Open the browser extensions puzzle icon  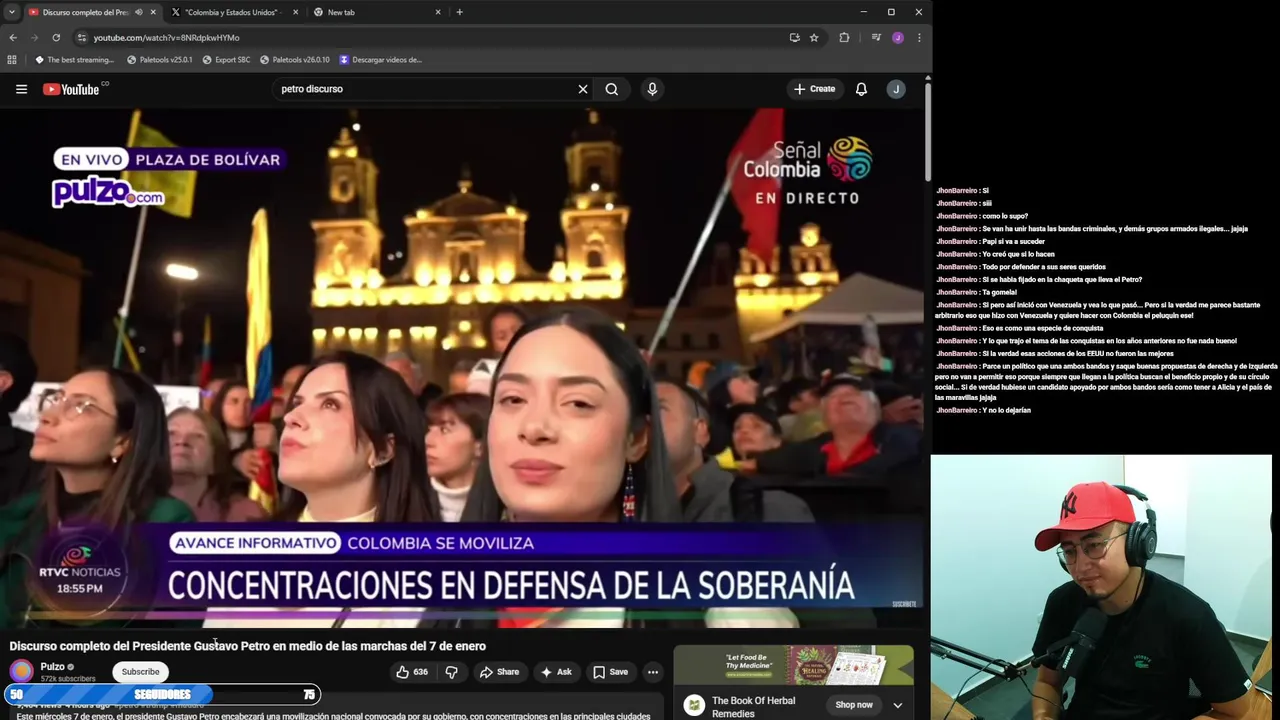point(844,37)
